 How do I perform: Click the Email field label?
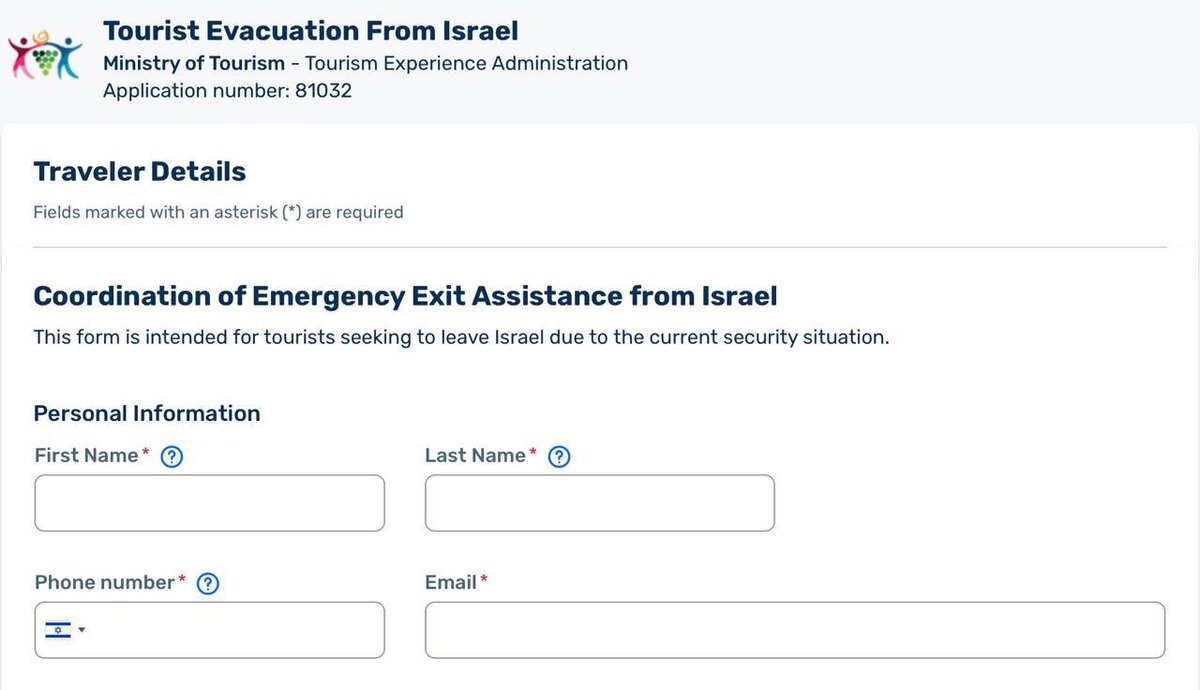pyautogui.click(x=450, y=582)
